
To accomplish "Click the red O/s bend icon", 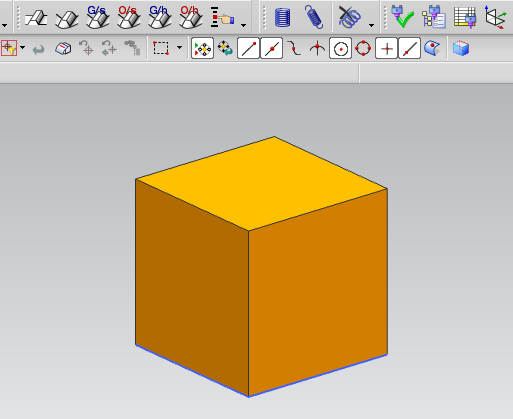I will pyautogui.click(x=129, y=17).
